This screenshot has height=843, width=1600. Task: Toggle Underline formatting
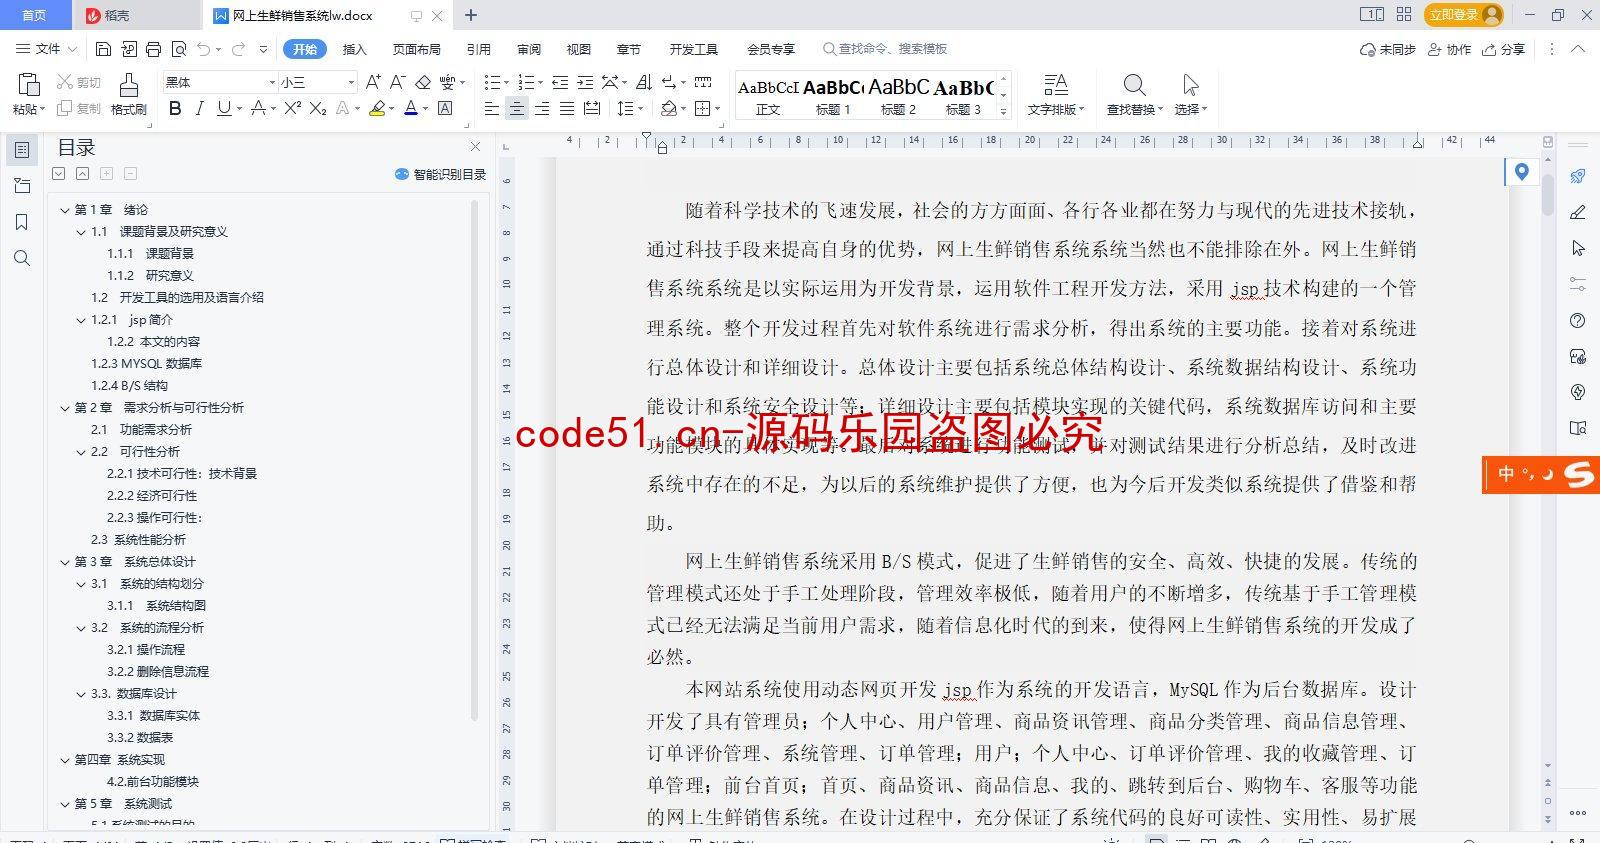click(223, 108)
